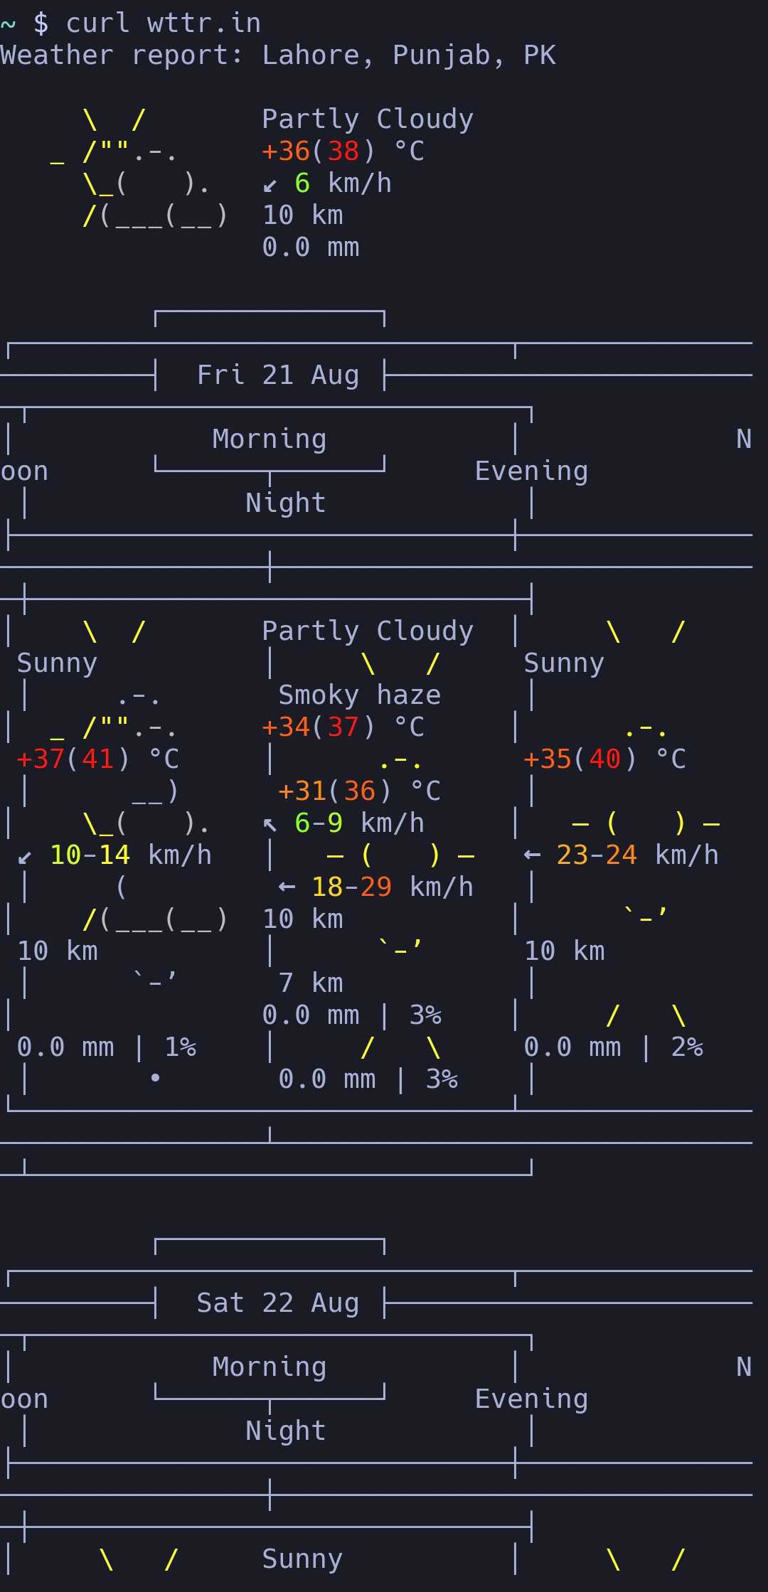This screenshot has height=1592, width=768.
Task: Select the wind reading '← 18-29 km/h'
Action: point(376,887)
